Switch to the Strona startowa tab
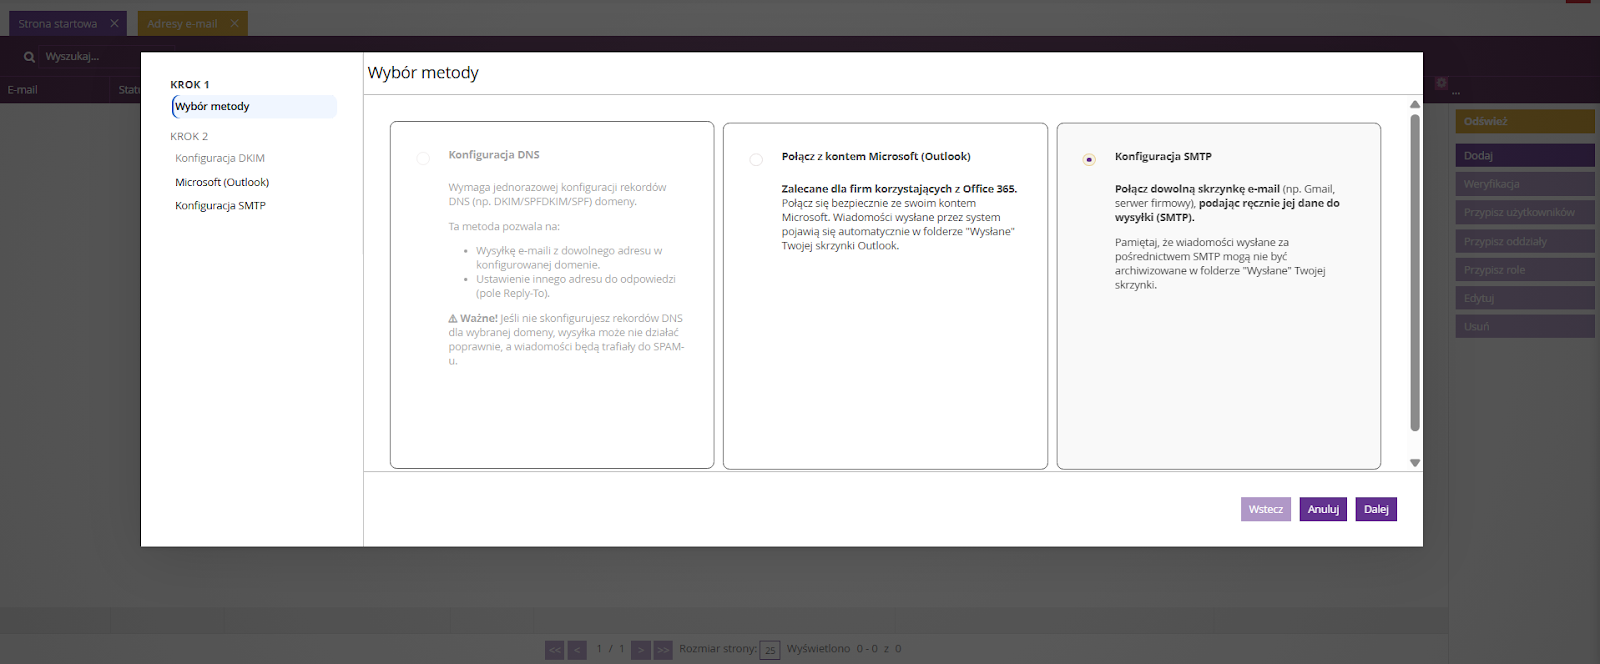Viewport: 1600px width, 664px height. pyautogui.click(x=58, y=23)
